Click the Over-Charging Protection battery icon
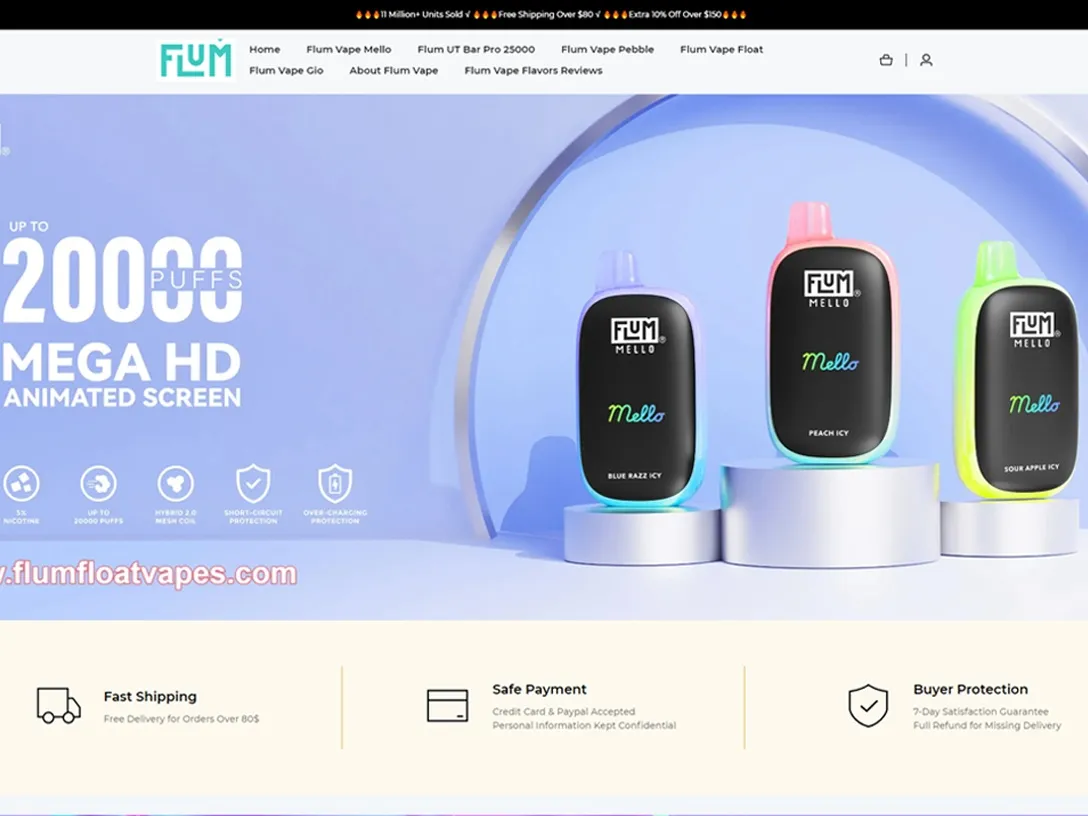Image resolution: width=1088 pixels, height=816 pixels. pyautogui.click(x=335, y=483)
